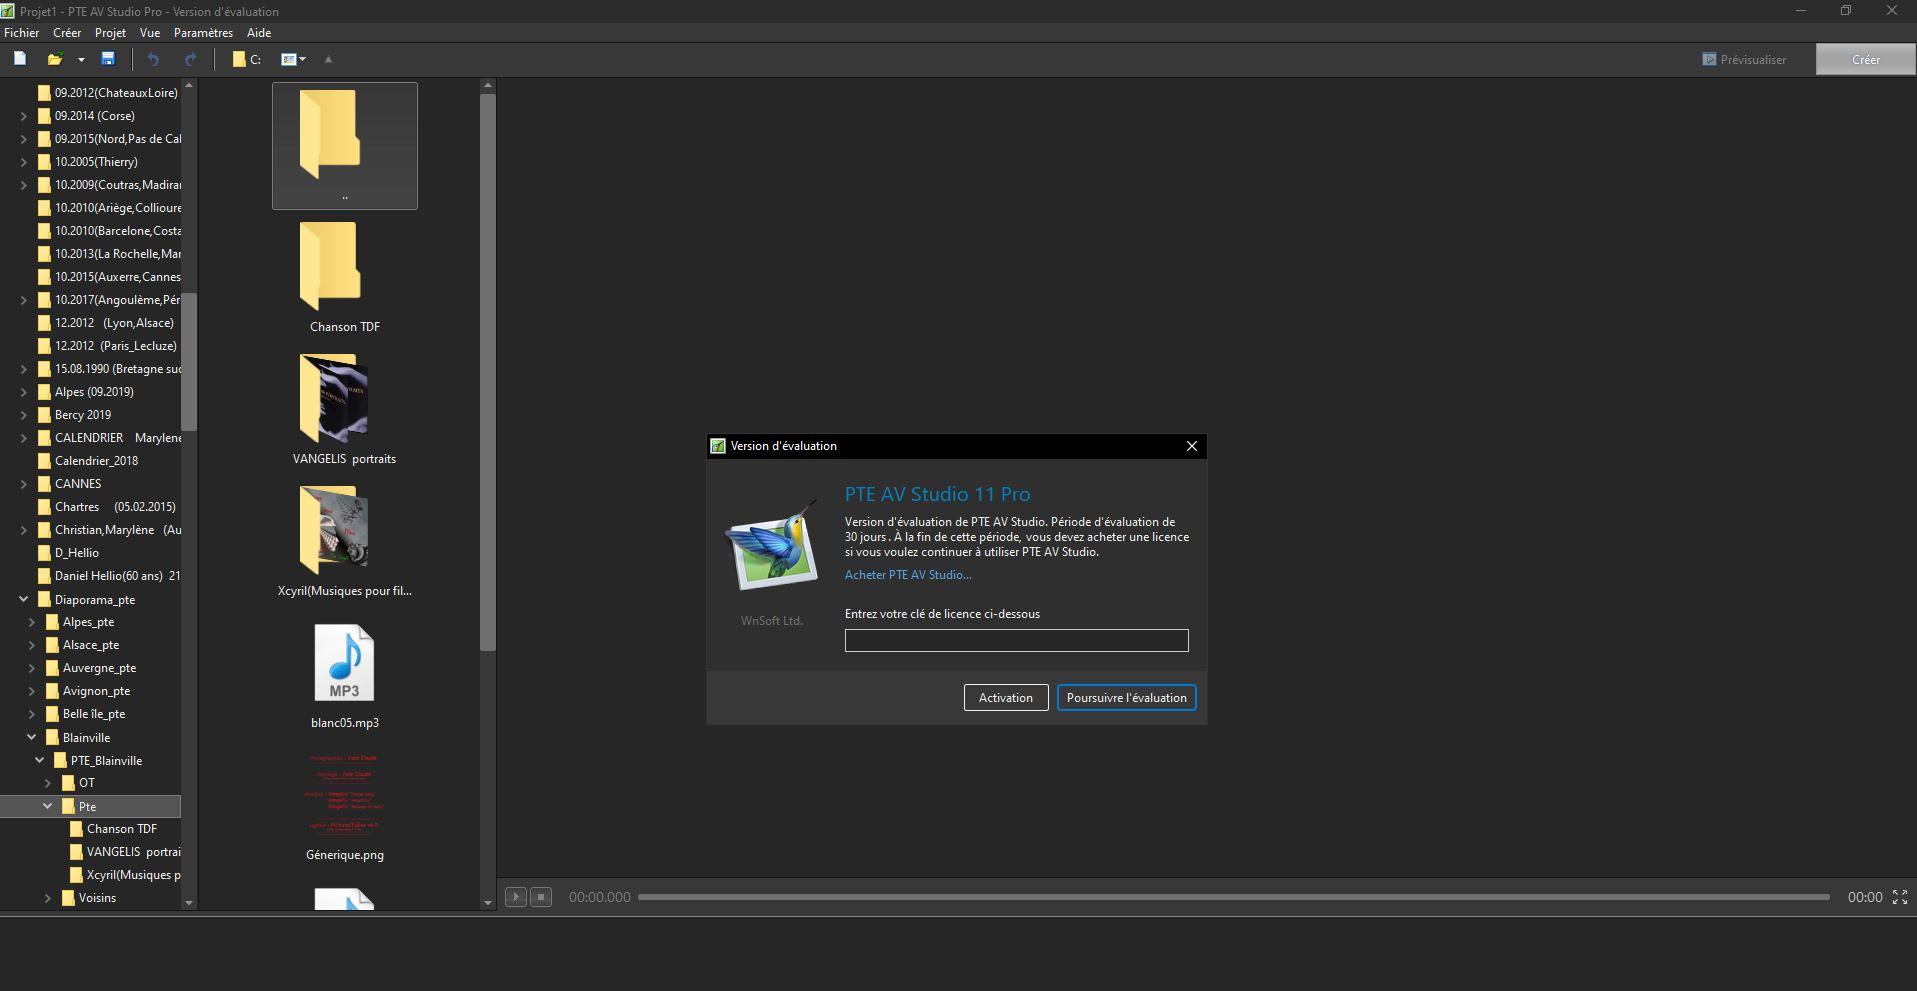
Task: Expand the Alpes (09.2019) folder
Action: 24,392
